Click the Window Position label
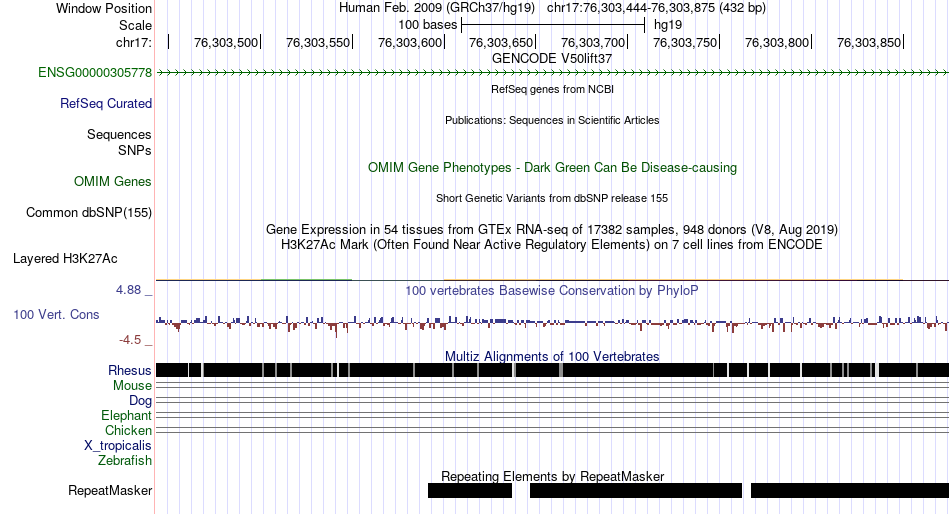This screenshot has height=514, width=950. [104, 8]
